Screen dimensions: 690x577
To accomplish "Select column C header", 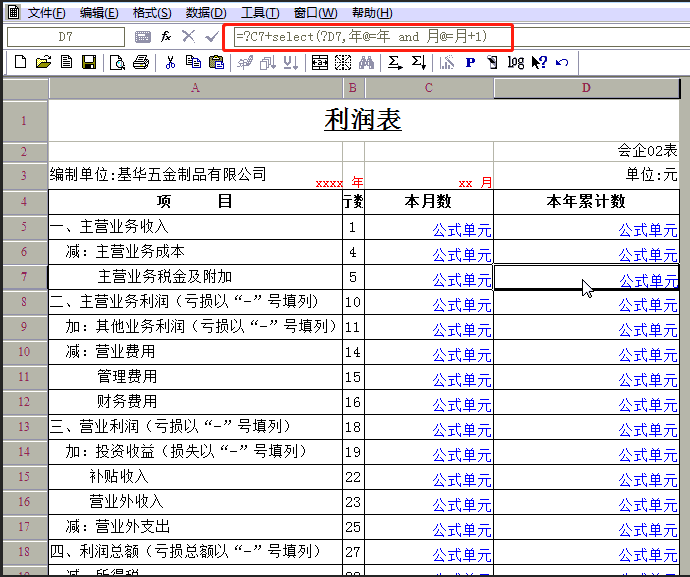I will pos(429,88).
